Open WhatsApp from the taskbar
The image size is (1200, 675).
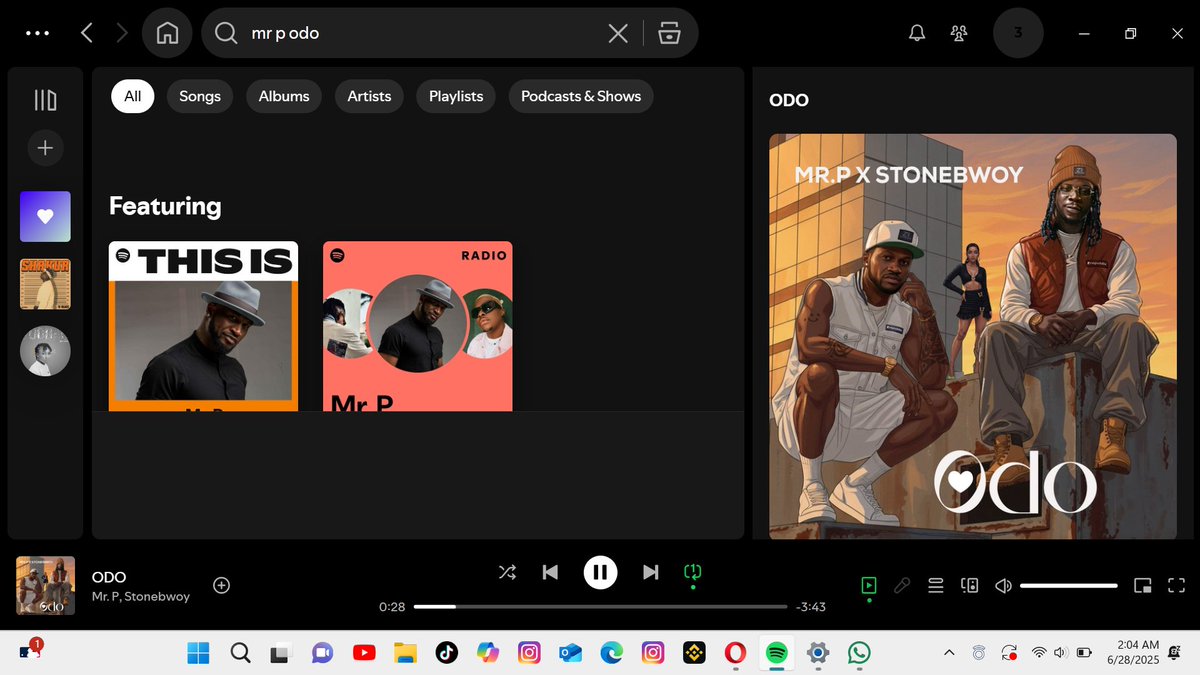pos(859,653)
